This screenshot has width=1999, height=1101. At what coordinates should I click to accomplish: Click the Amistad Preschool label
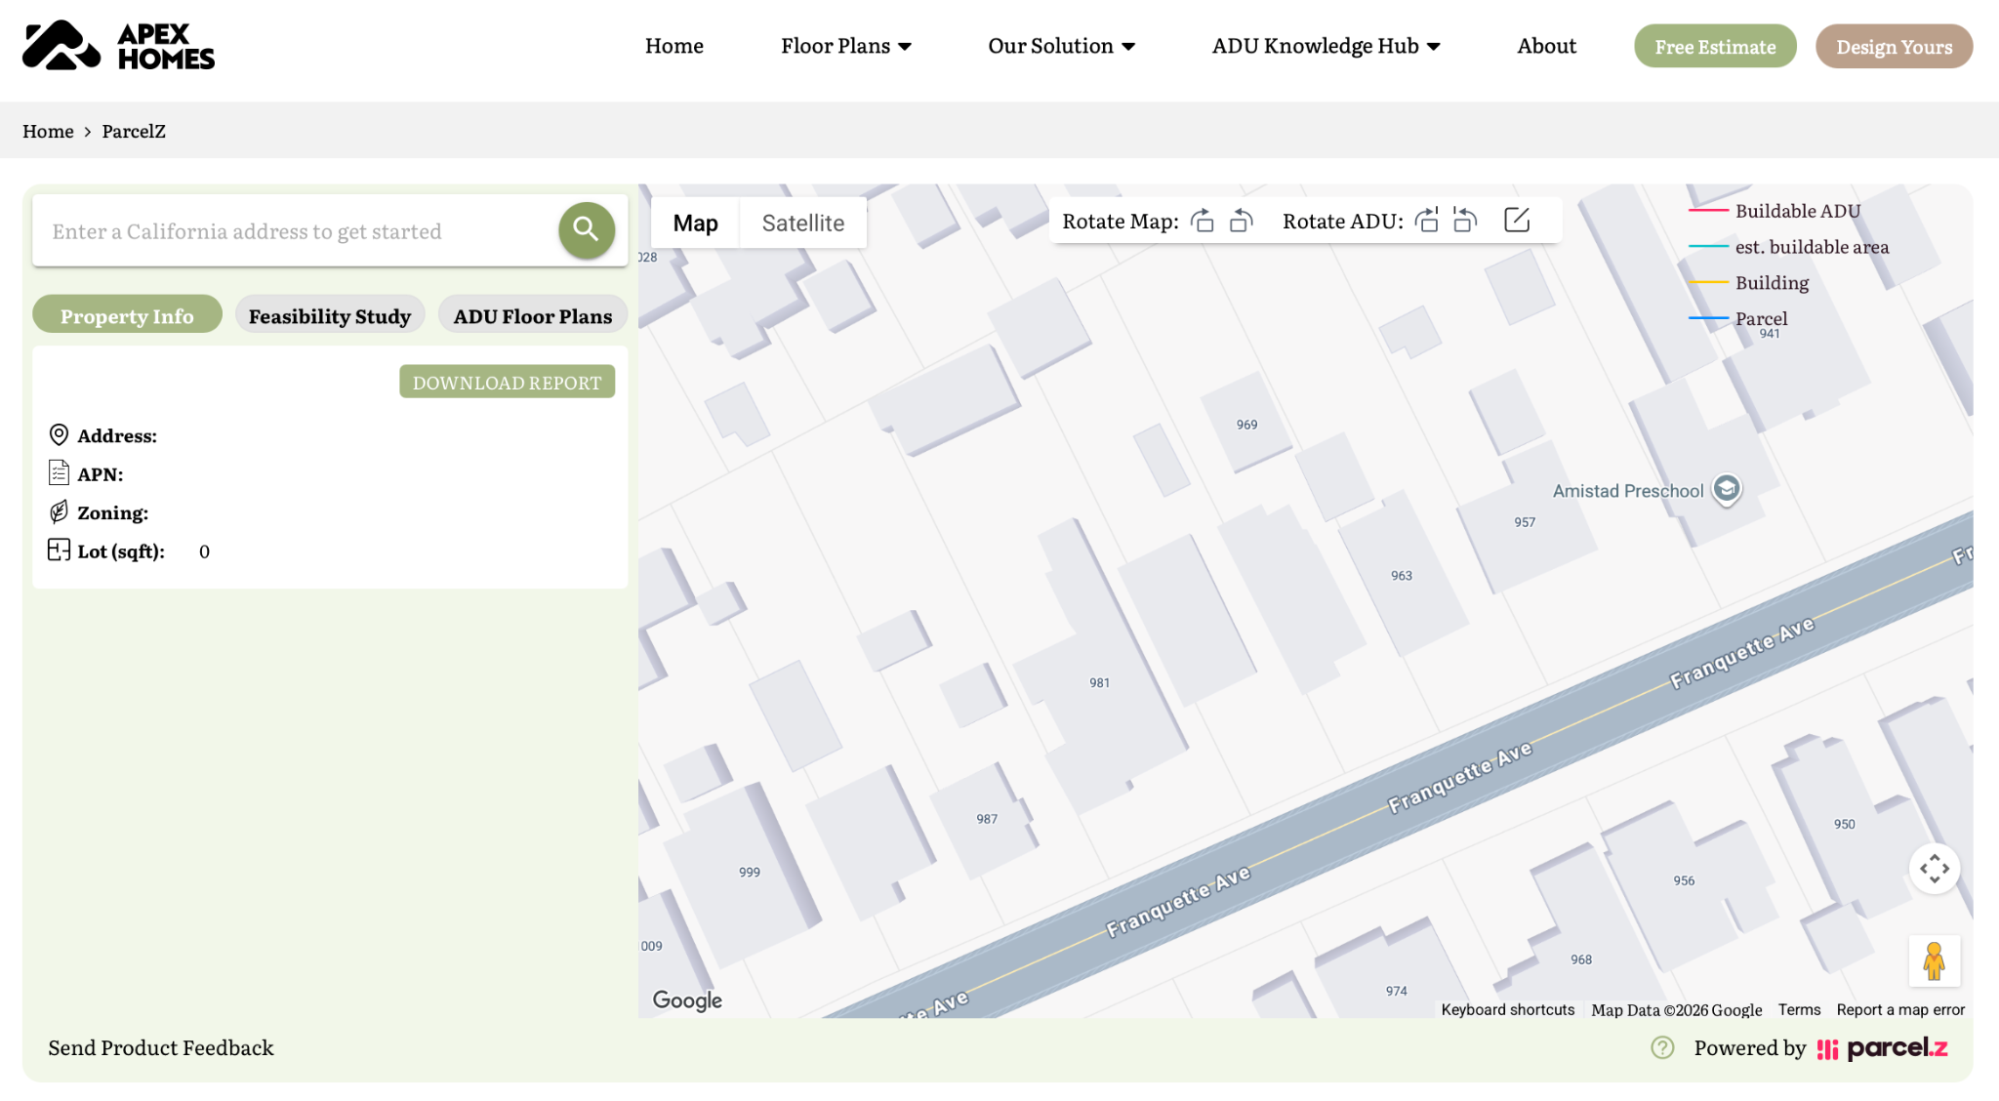1628,490
